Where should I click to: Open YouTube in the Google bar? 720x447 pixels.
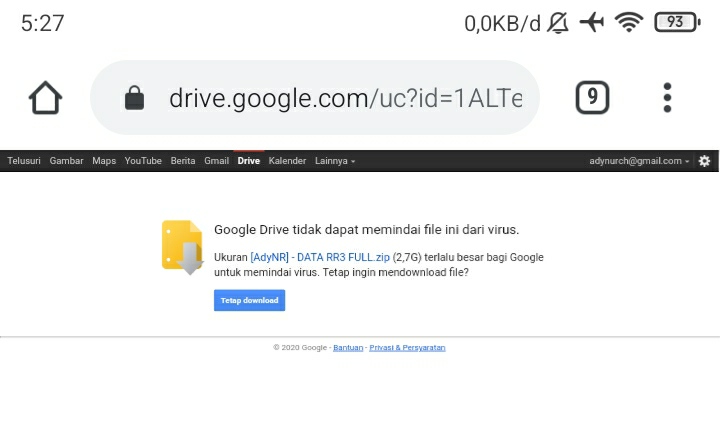(143, 161)
